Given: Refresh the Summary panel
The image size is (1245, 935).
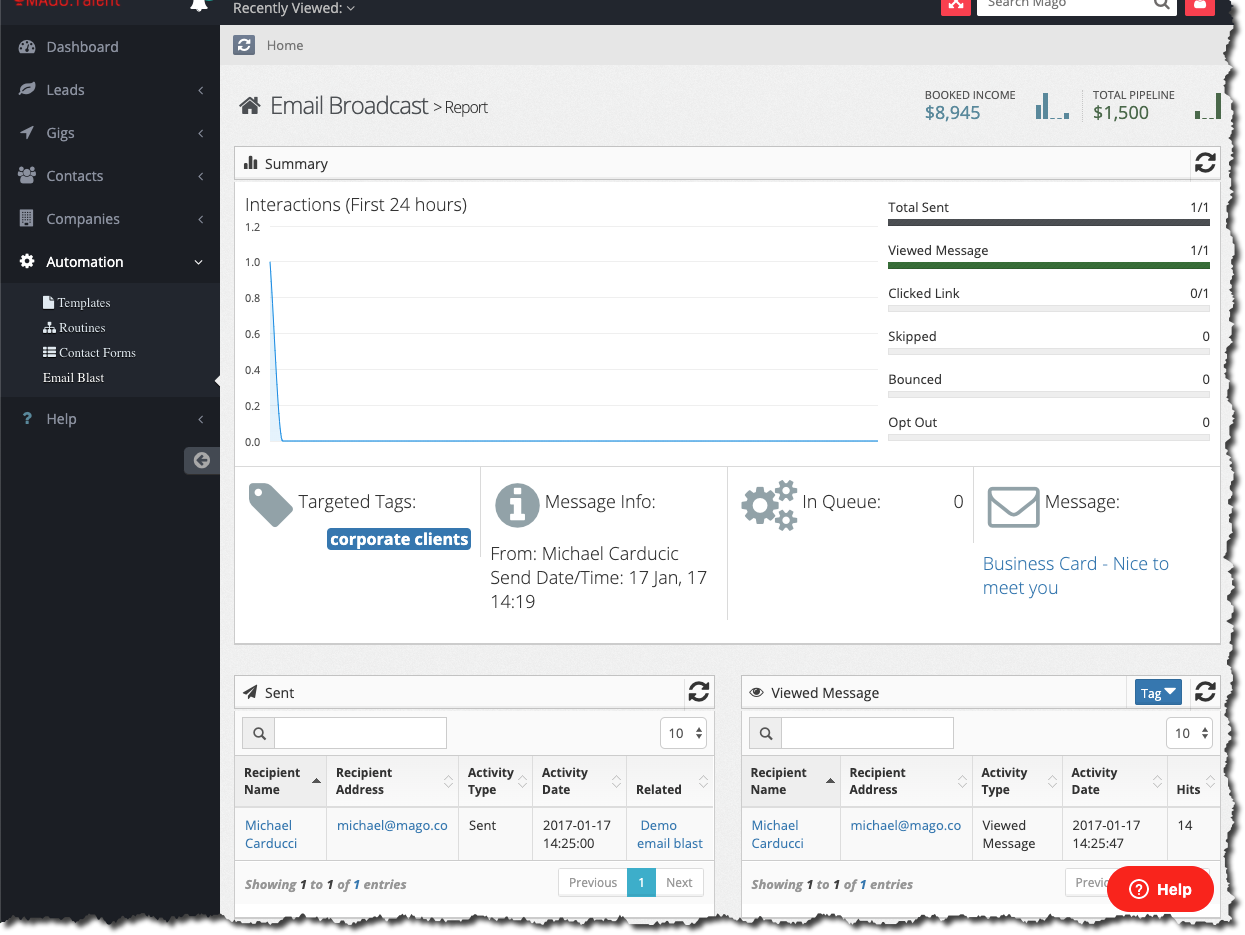Looking at the screenshot, I should point(1205,163).
